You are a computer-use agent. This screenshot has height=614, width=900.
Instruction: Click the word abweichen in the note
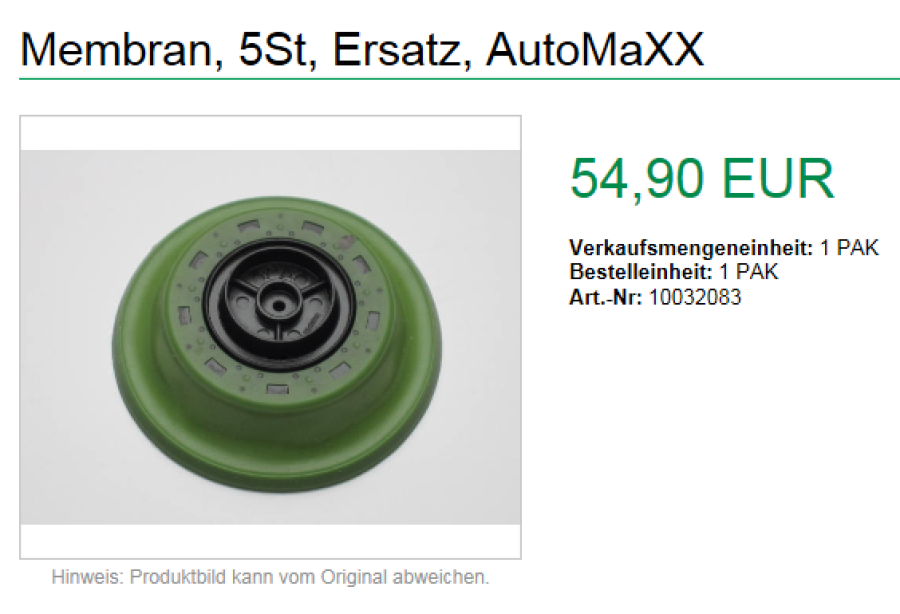pos(441,577)
